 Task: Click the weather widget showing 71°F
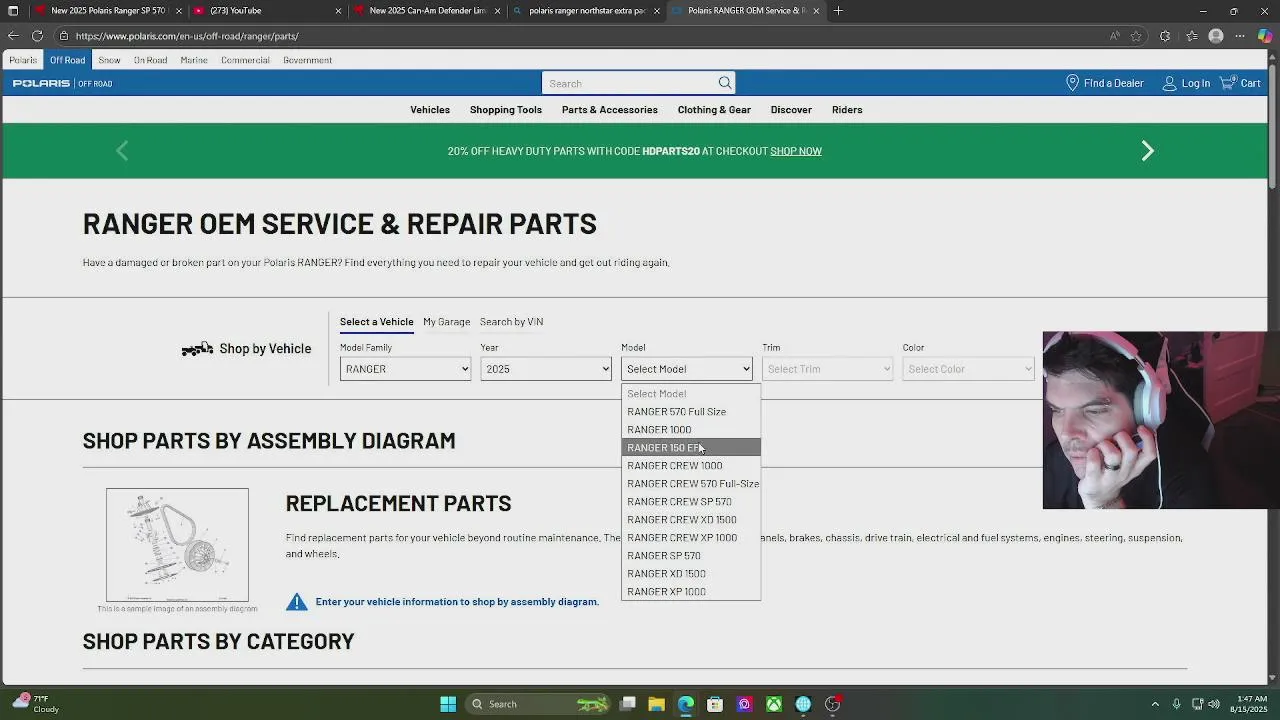[37, 704]
